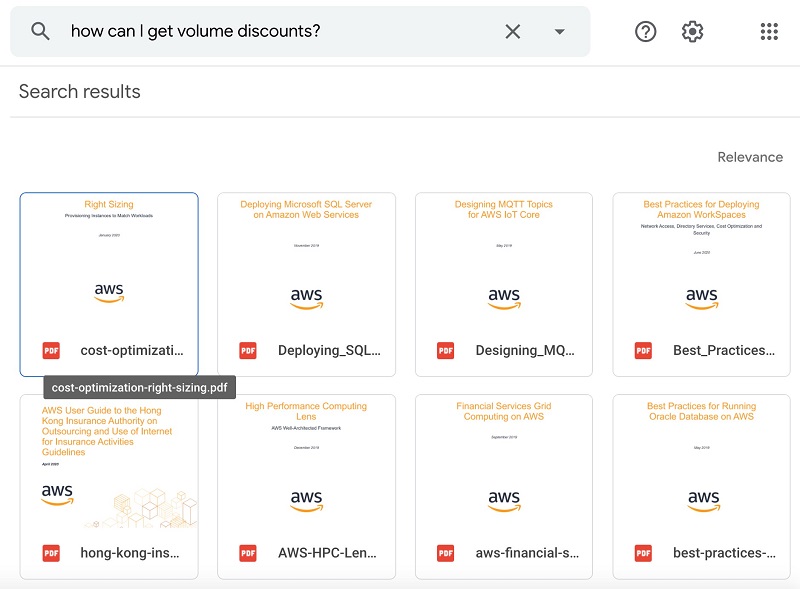Click the PDF icon beside best-practices-...
Screen dimensions: 800x589
point(643,553)
